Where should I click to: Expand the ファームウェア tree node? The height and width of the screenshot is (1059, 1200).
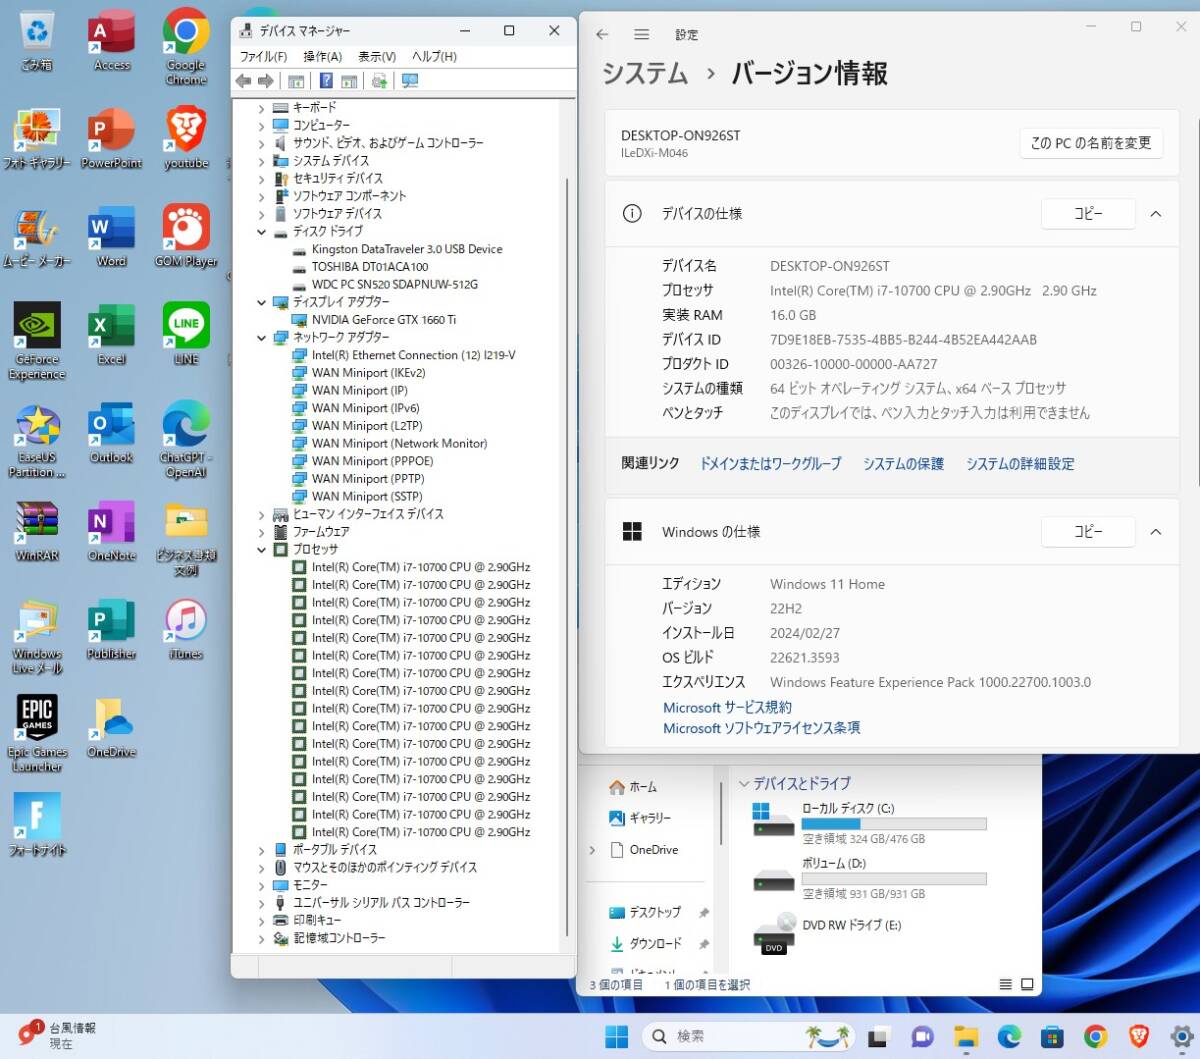[262, 532]
